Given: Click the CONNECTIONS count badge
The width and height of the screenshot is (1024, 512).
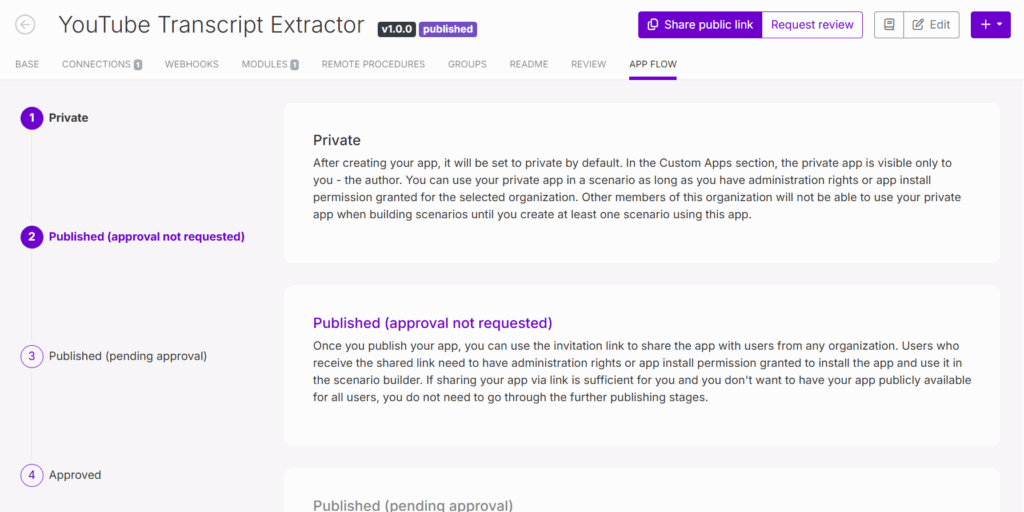Looking at the screenshot, I should click(x=138, y=65).
